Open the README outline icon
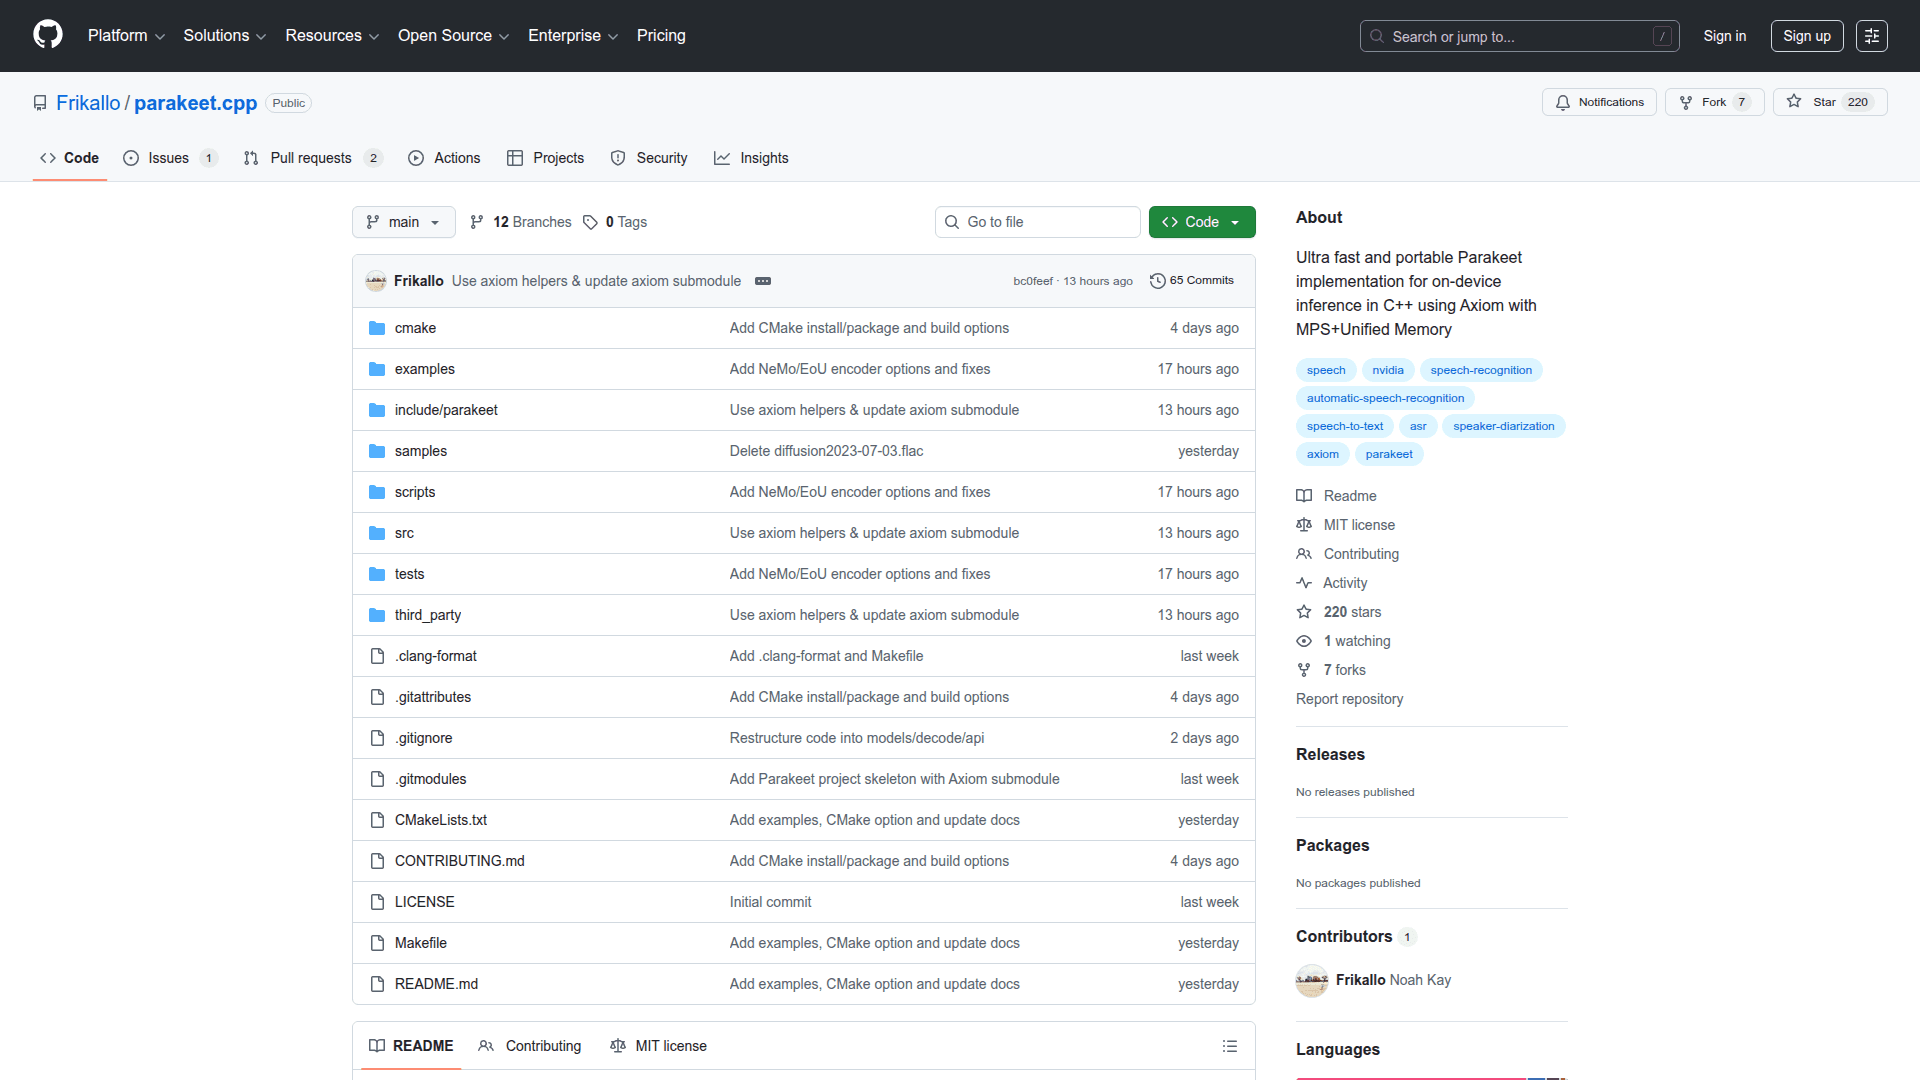The width and height of the screenshot is (1920, 1080). click(x=1229, y=1046)
